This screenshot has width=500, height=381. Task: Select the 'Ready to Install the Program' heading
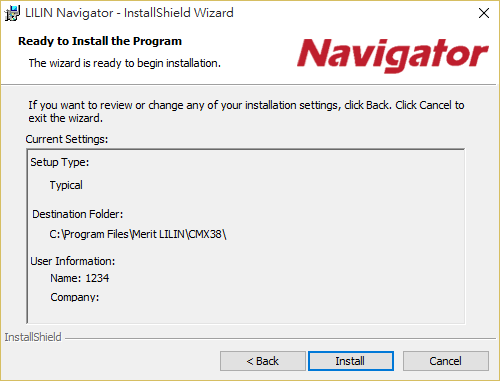100,41
